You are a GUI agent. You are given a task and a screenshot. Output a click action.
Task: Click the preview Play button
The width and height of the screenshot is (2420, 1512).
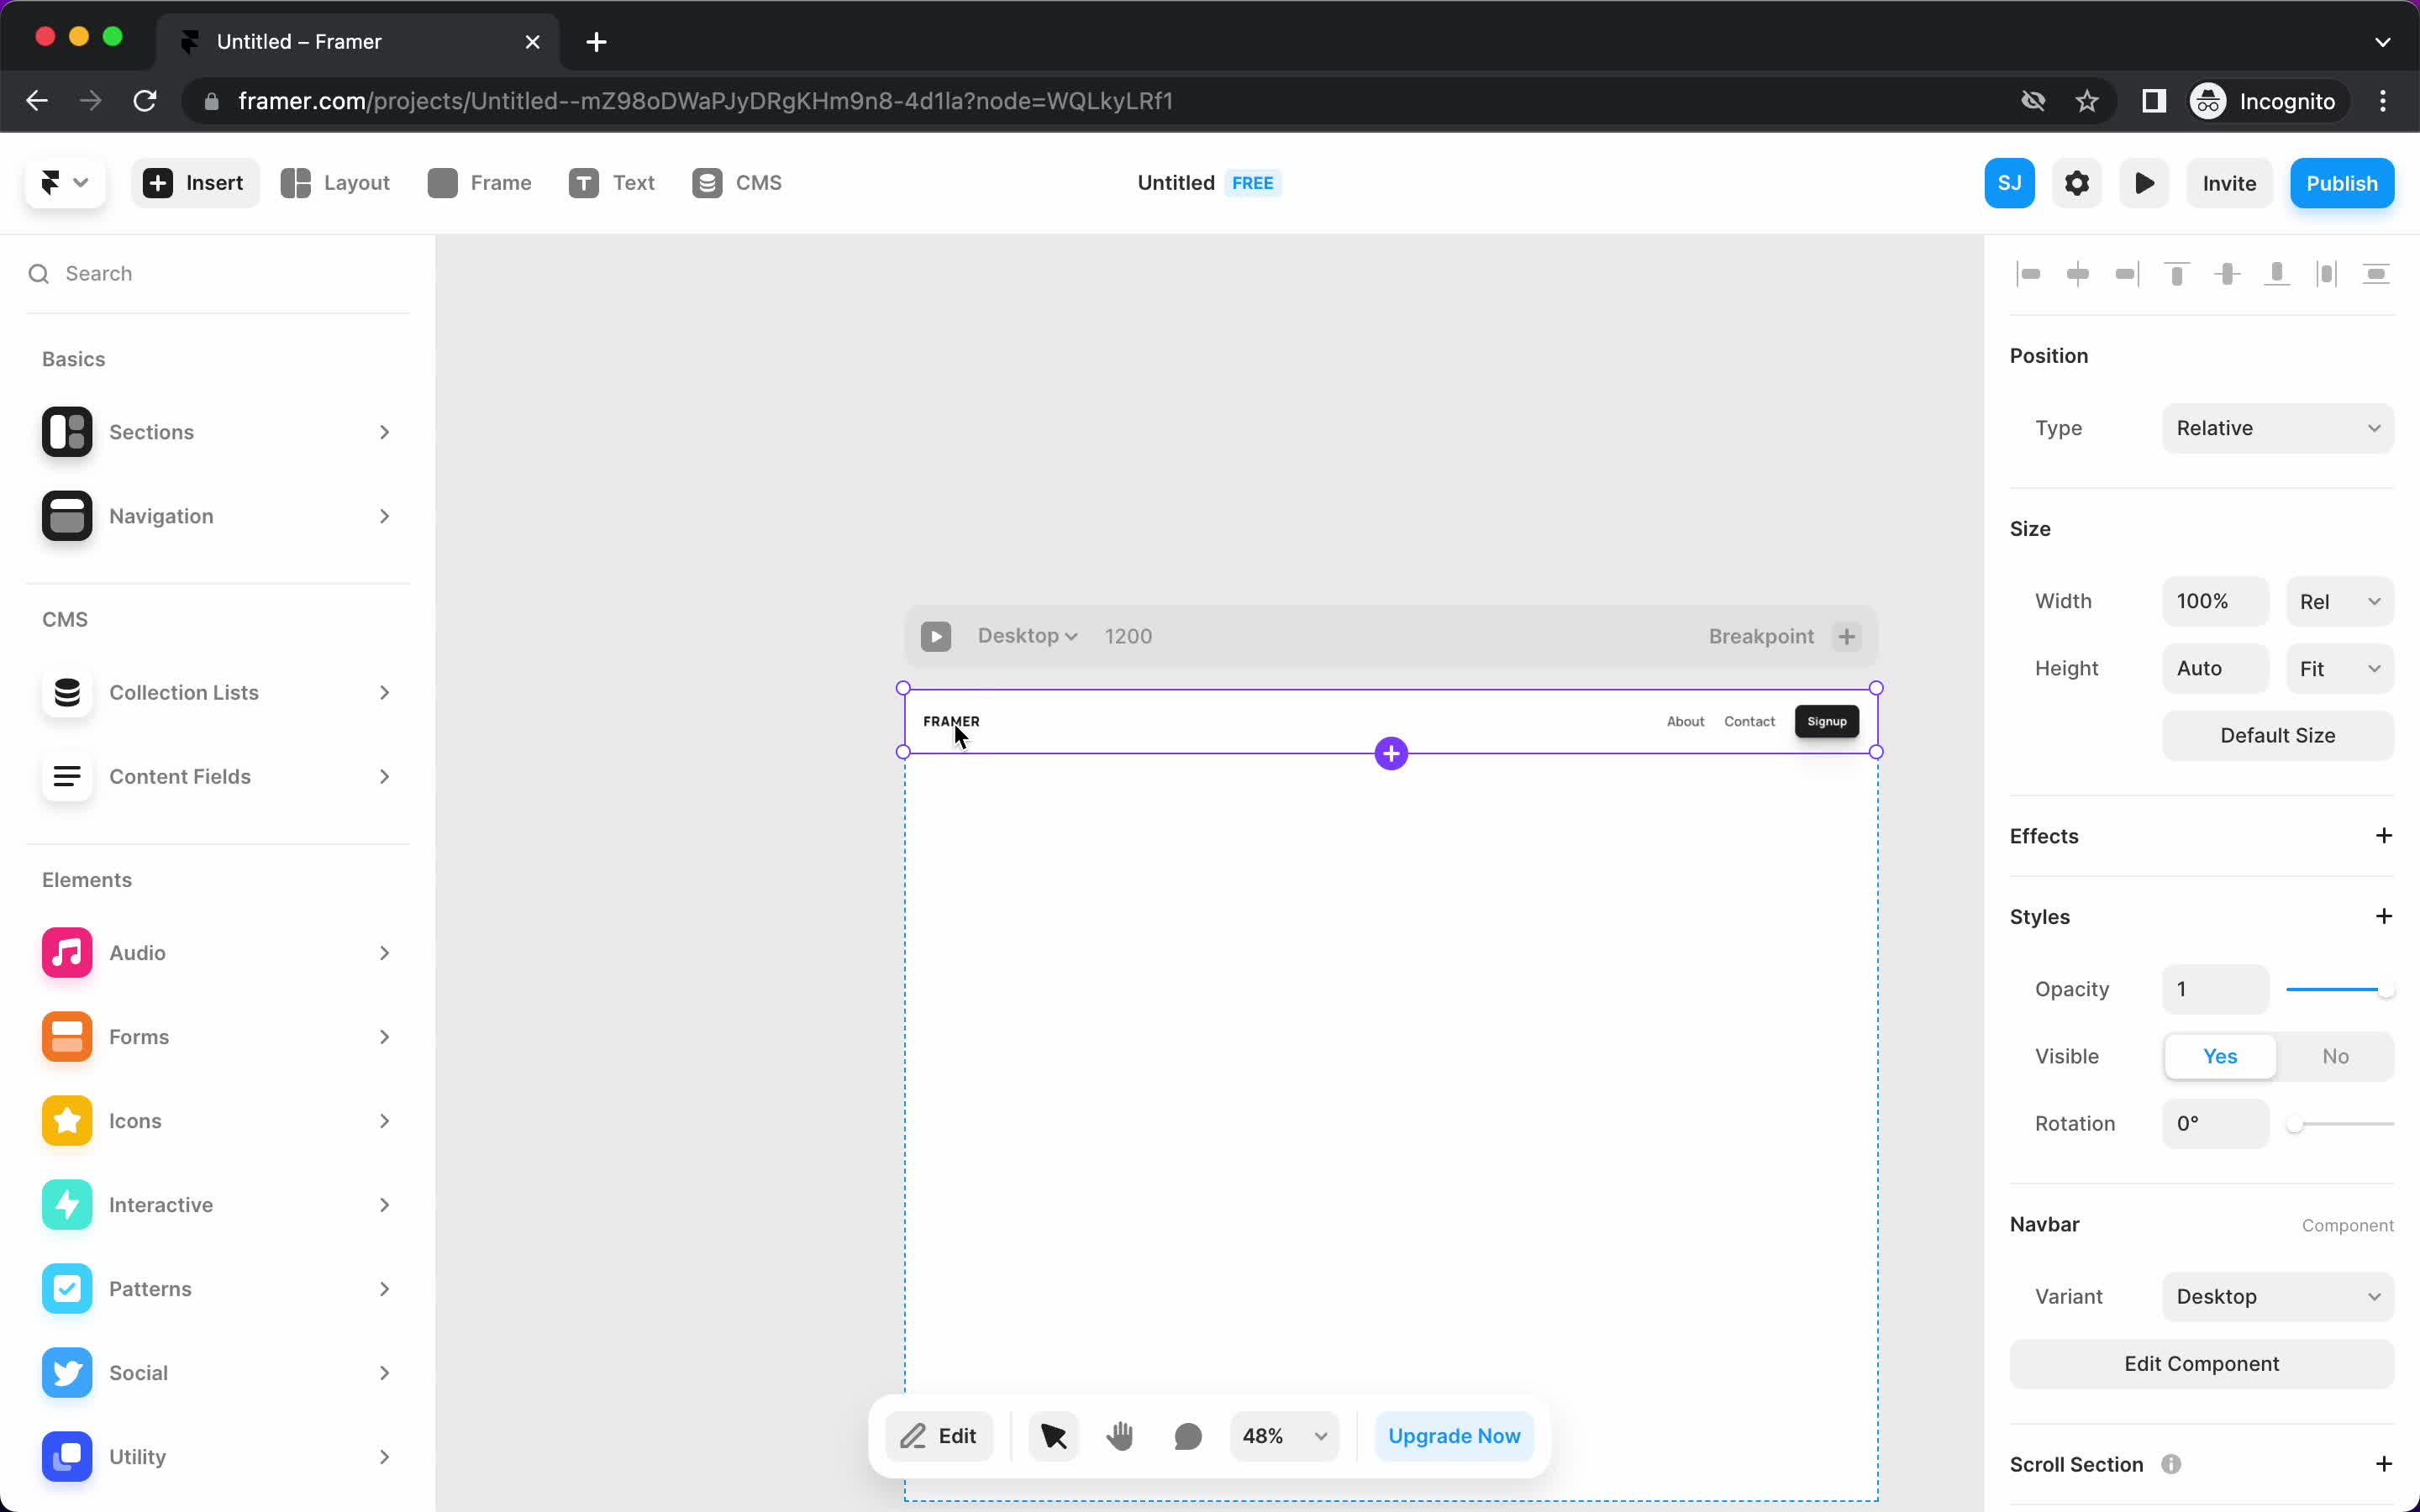click(2144, 183)
